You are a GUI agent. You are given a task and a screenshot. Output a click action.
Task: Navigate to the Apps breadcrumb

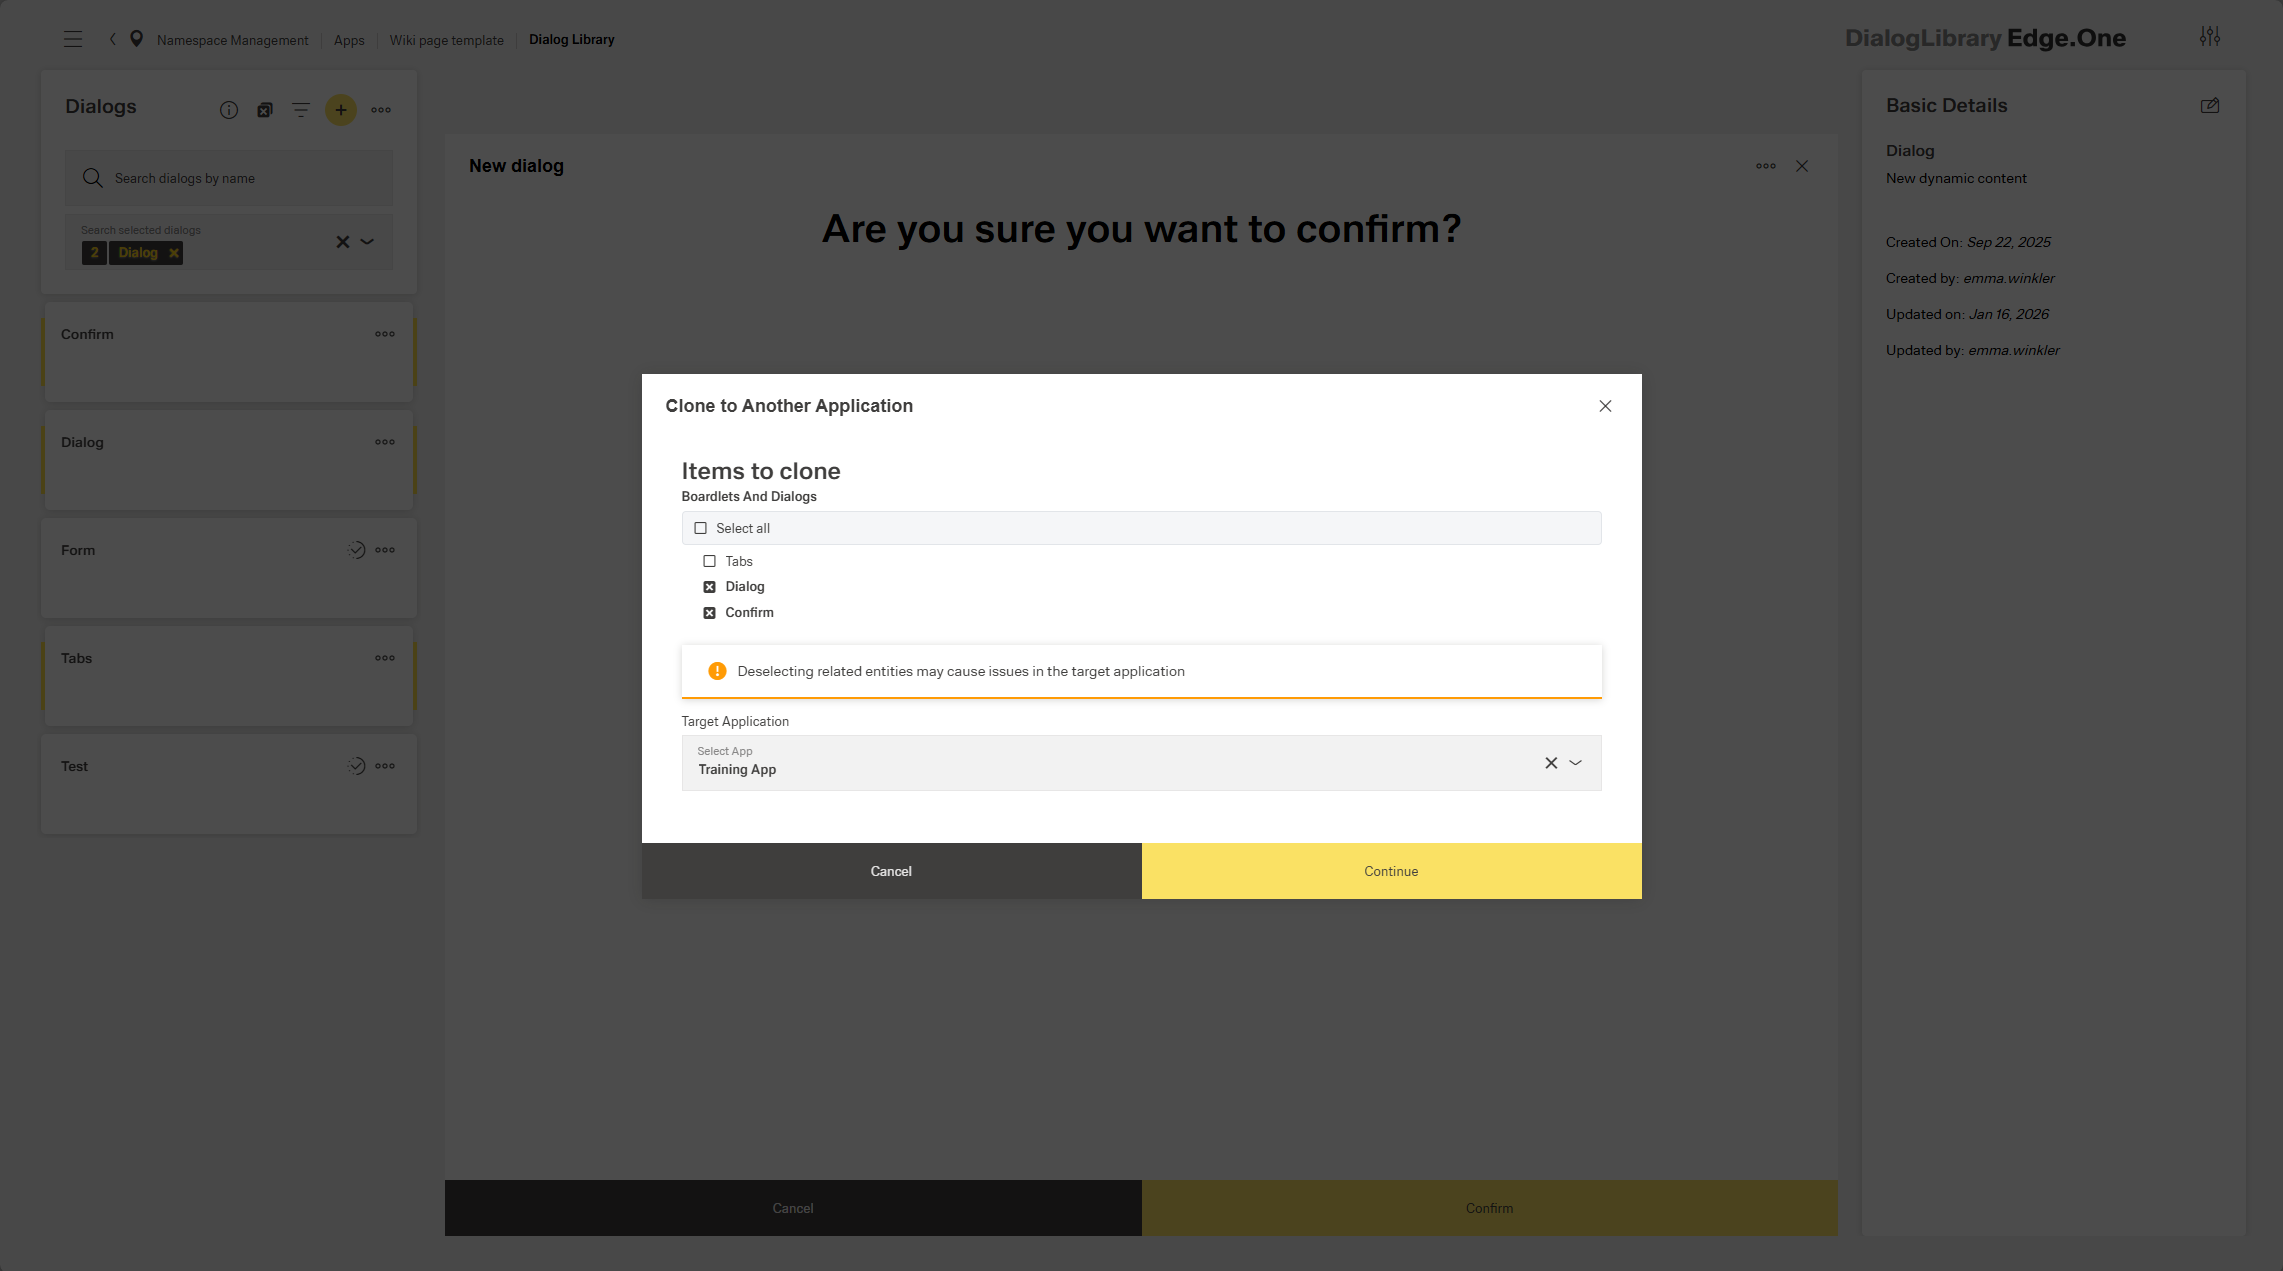click(349, 40)
